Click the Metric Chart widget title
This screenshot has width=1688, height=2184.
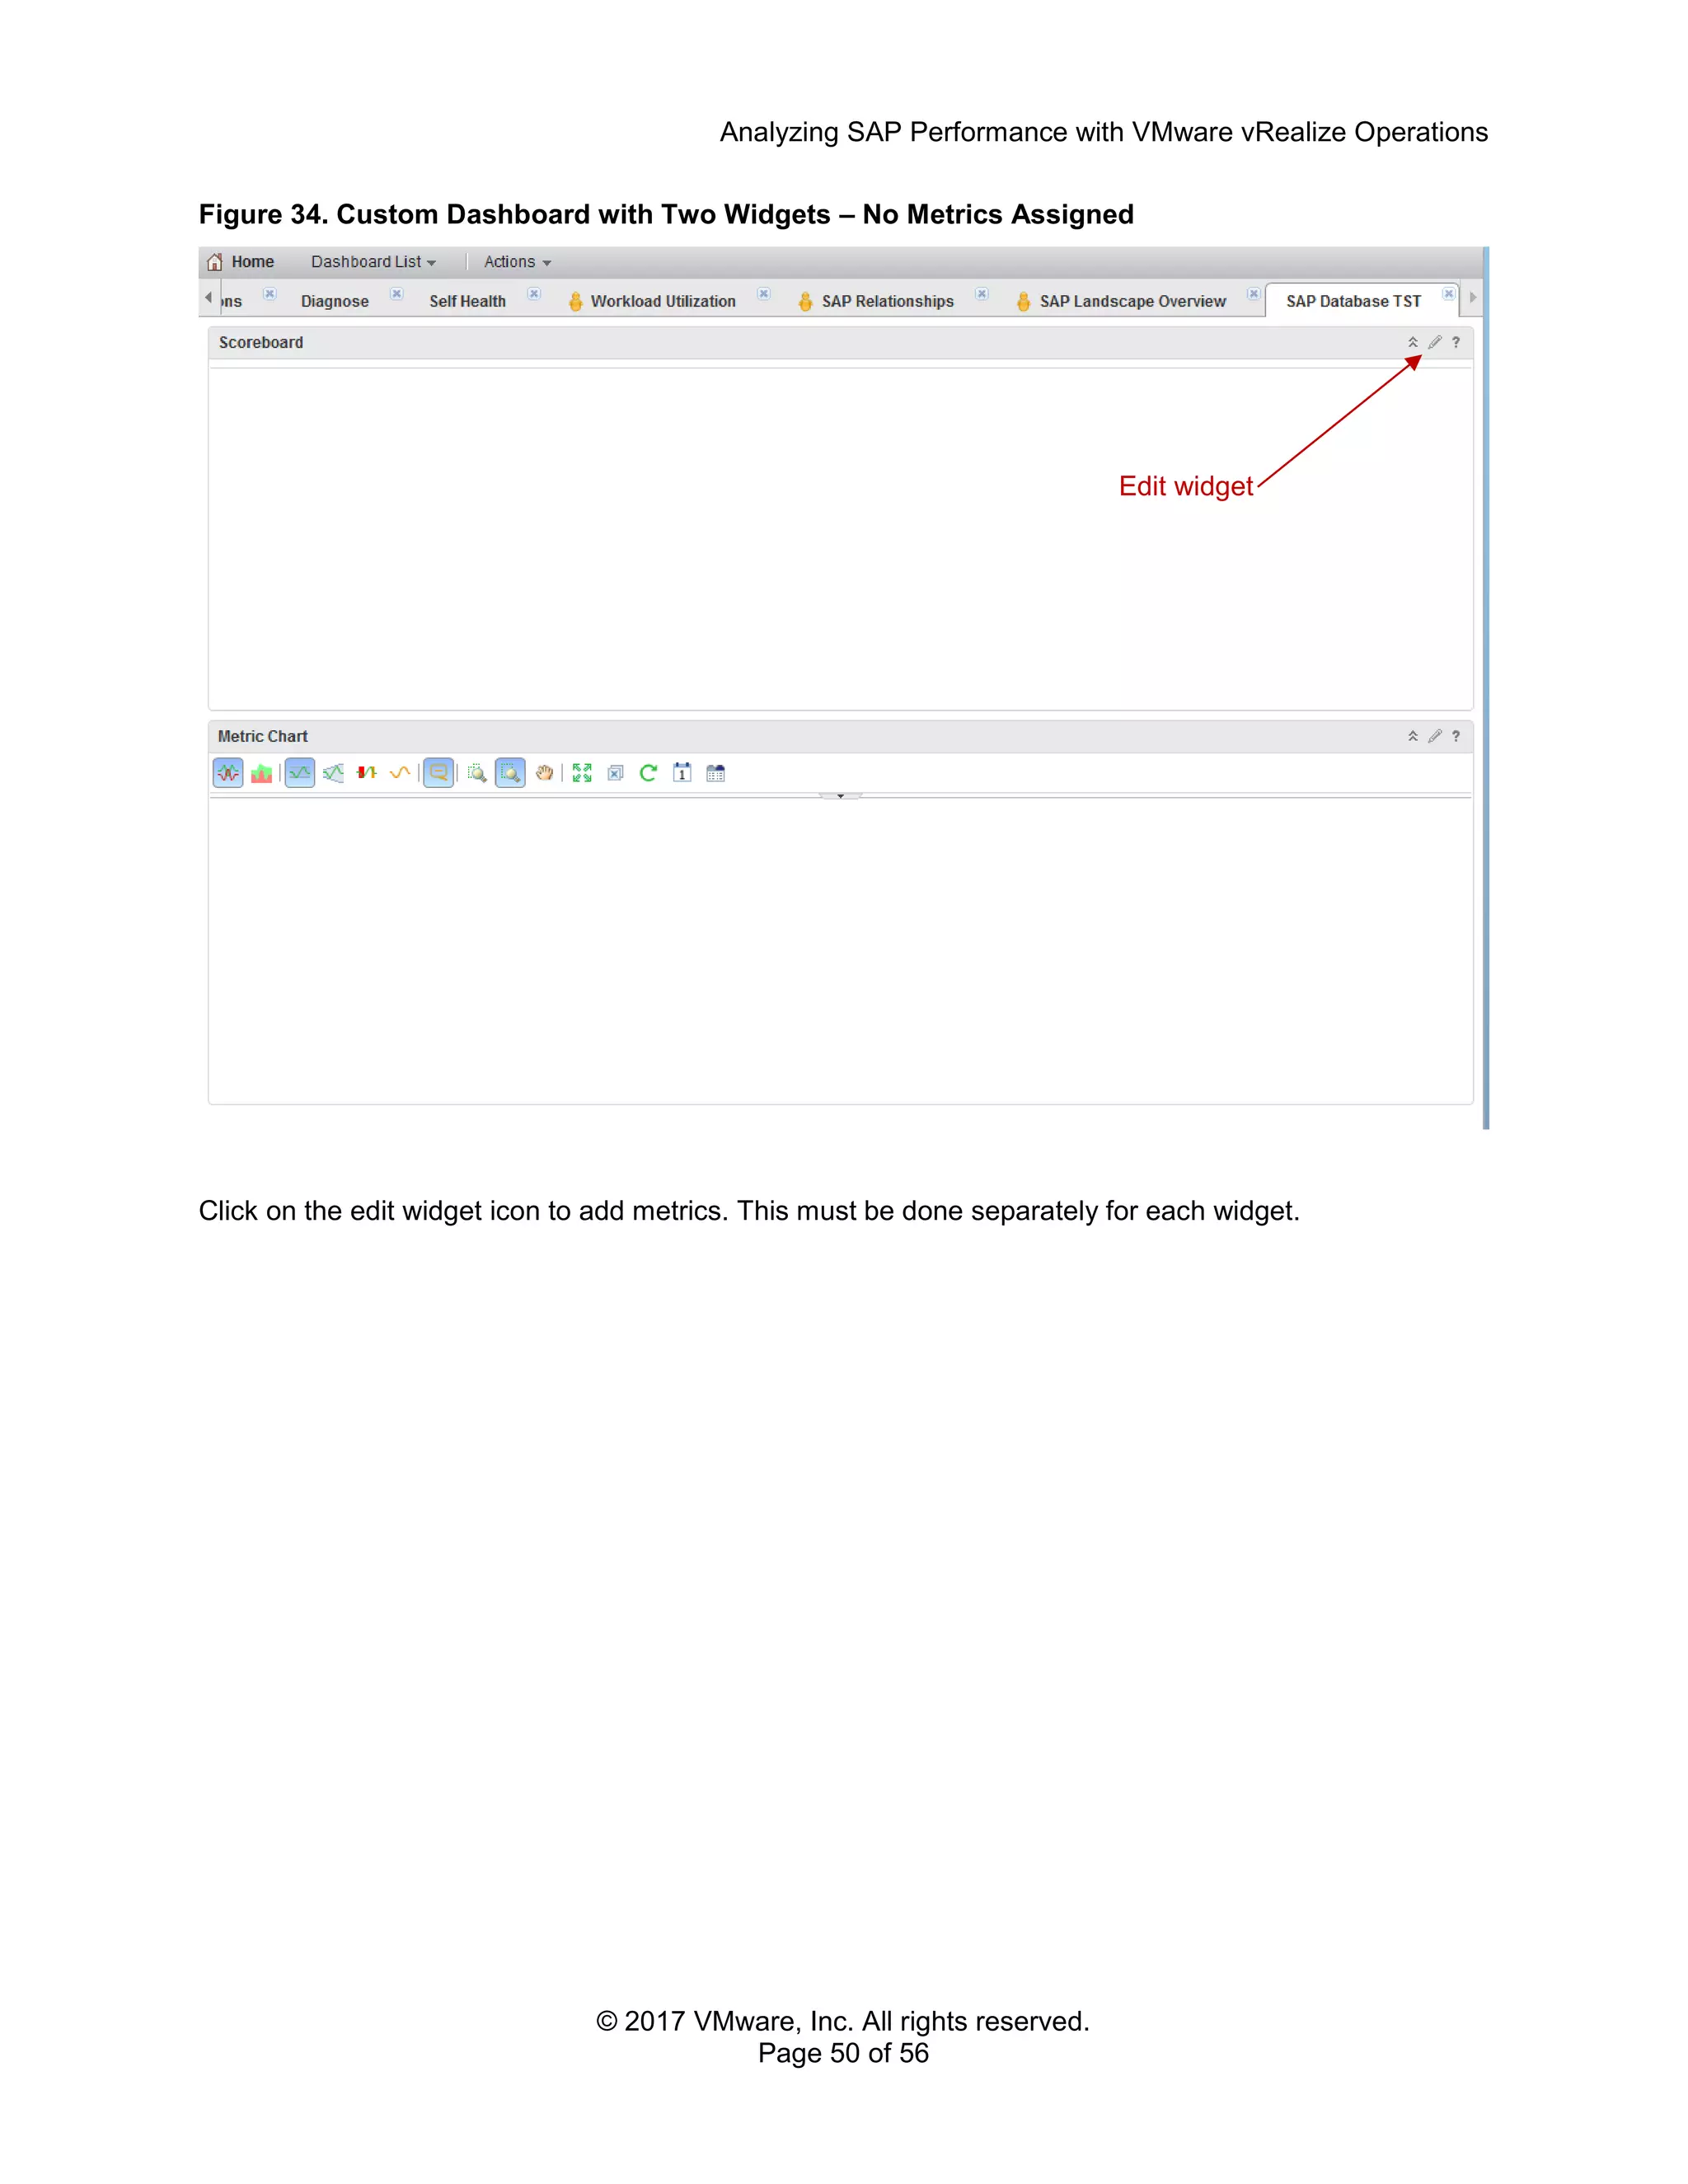pyautogui.click(x=263, y=736)
